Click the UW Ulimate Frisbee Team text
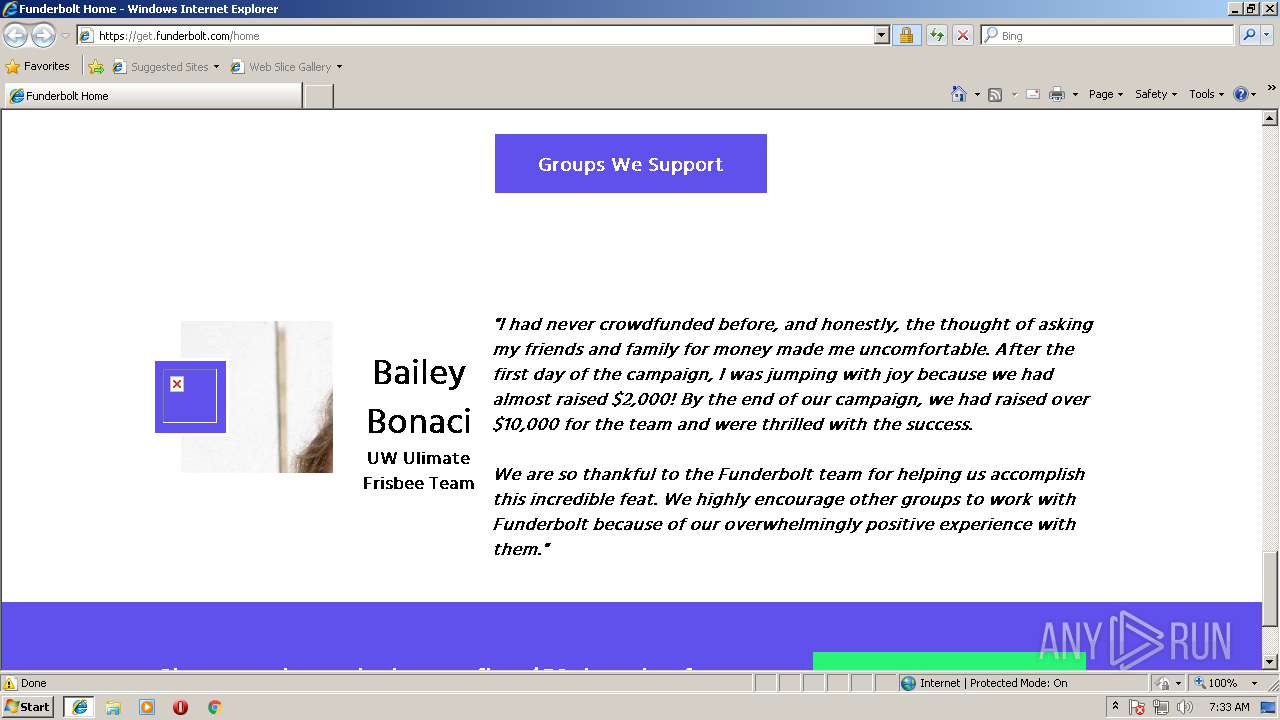The width and height of the screenshot is (1280, 720). point(418,470)
